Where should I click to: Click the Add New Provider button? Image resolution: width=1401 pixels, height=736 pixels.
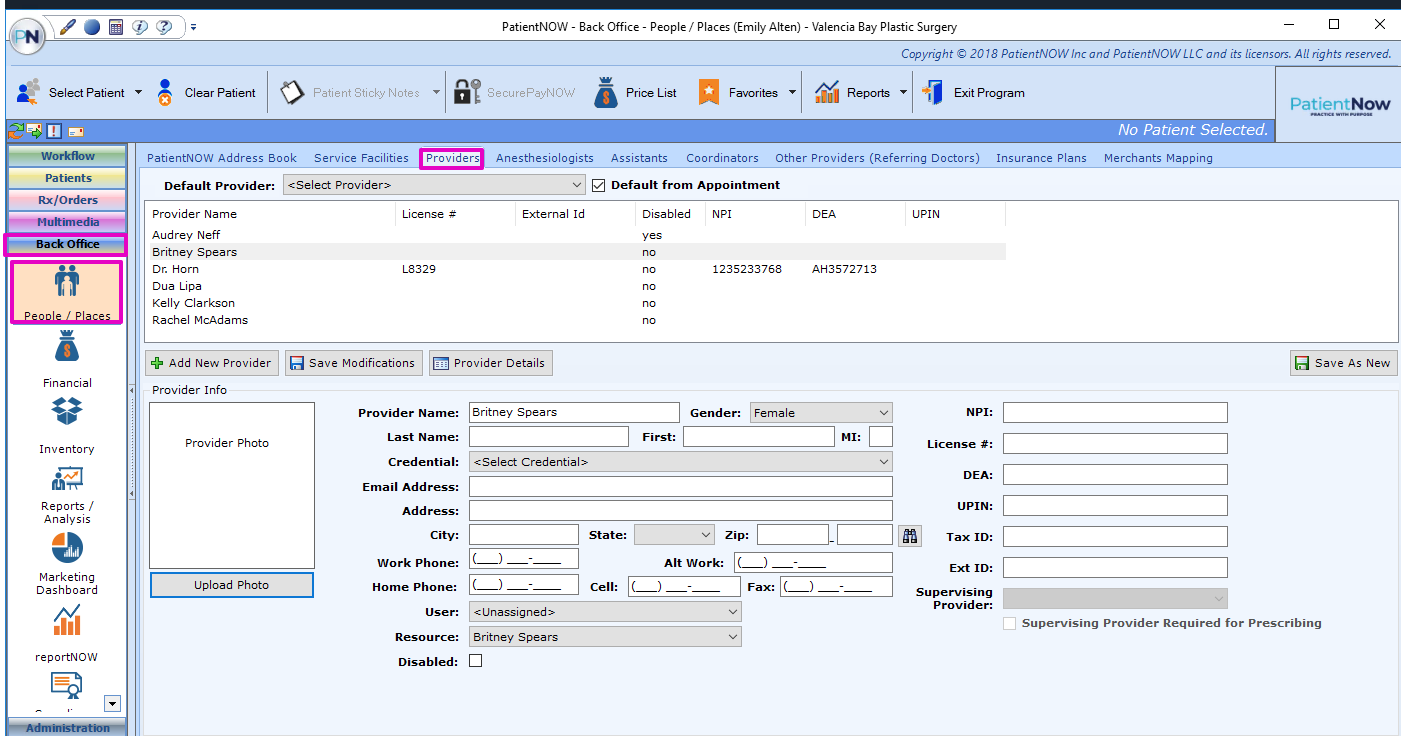211,362
